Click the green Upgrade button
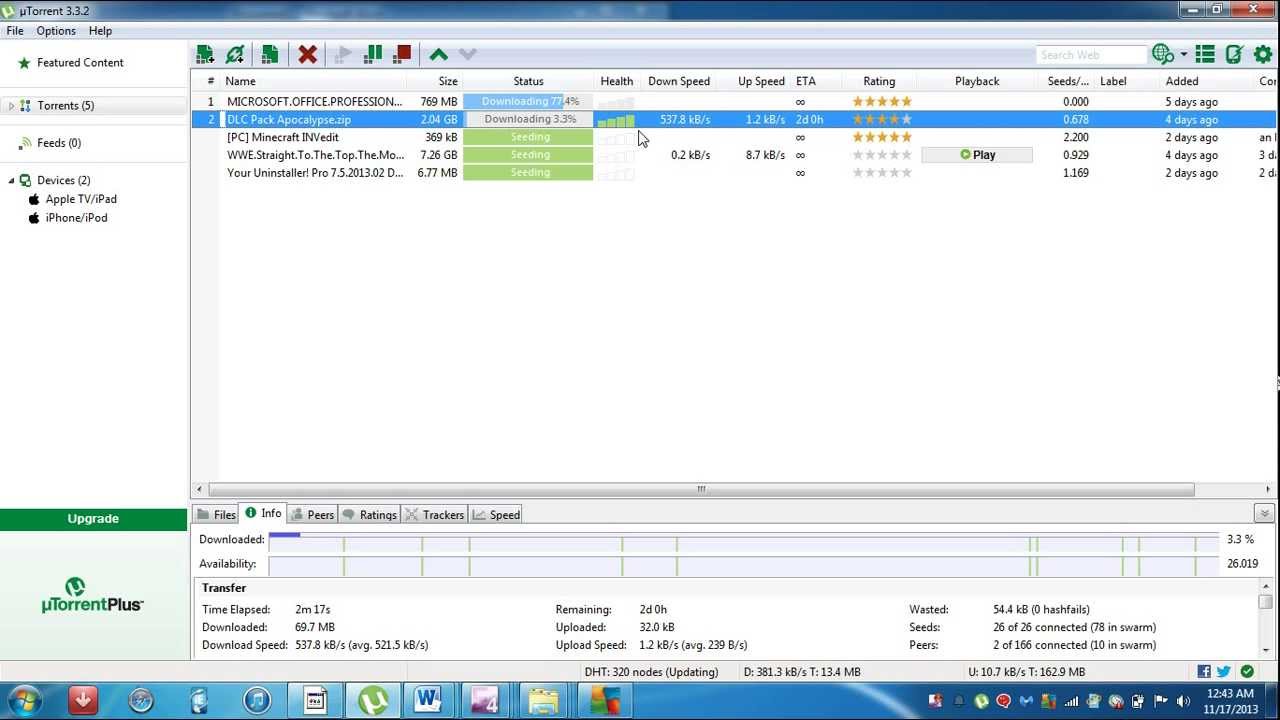 pos(93,519)
